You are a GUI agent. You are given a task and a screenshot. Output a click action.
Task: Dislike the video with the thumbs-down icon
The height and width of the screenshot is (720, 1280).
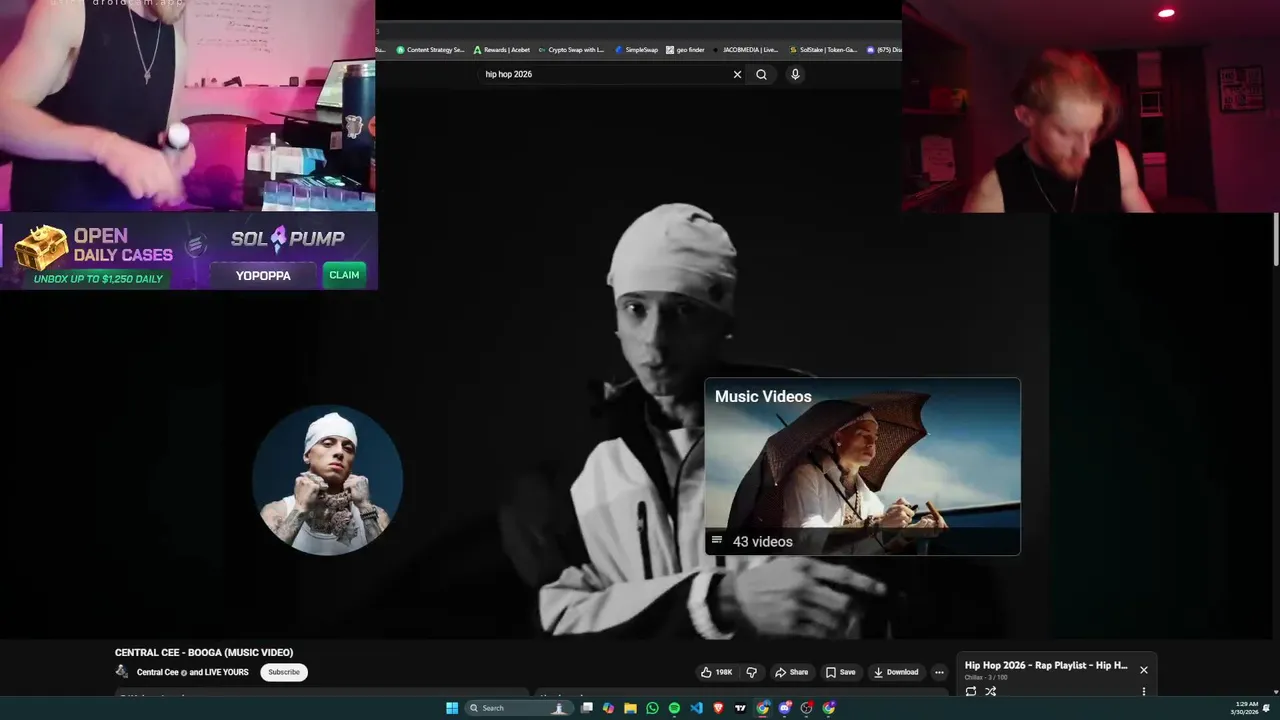pos(751,672)
